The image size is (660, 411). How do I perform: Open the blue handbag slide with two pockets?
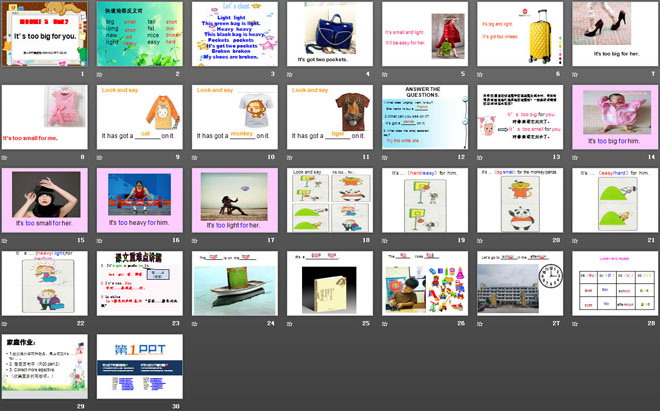click(328, 33)
